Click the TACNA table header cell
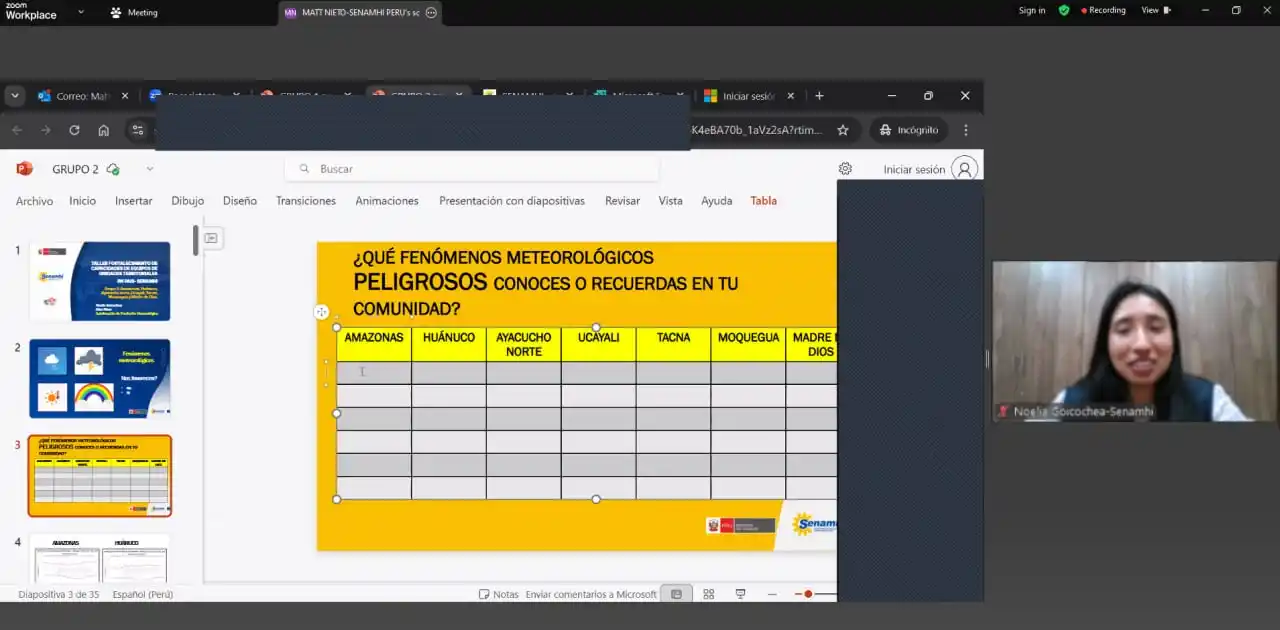Viewport: 1280px width, 630px height. tap(673, 344)
